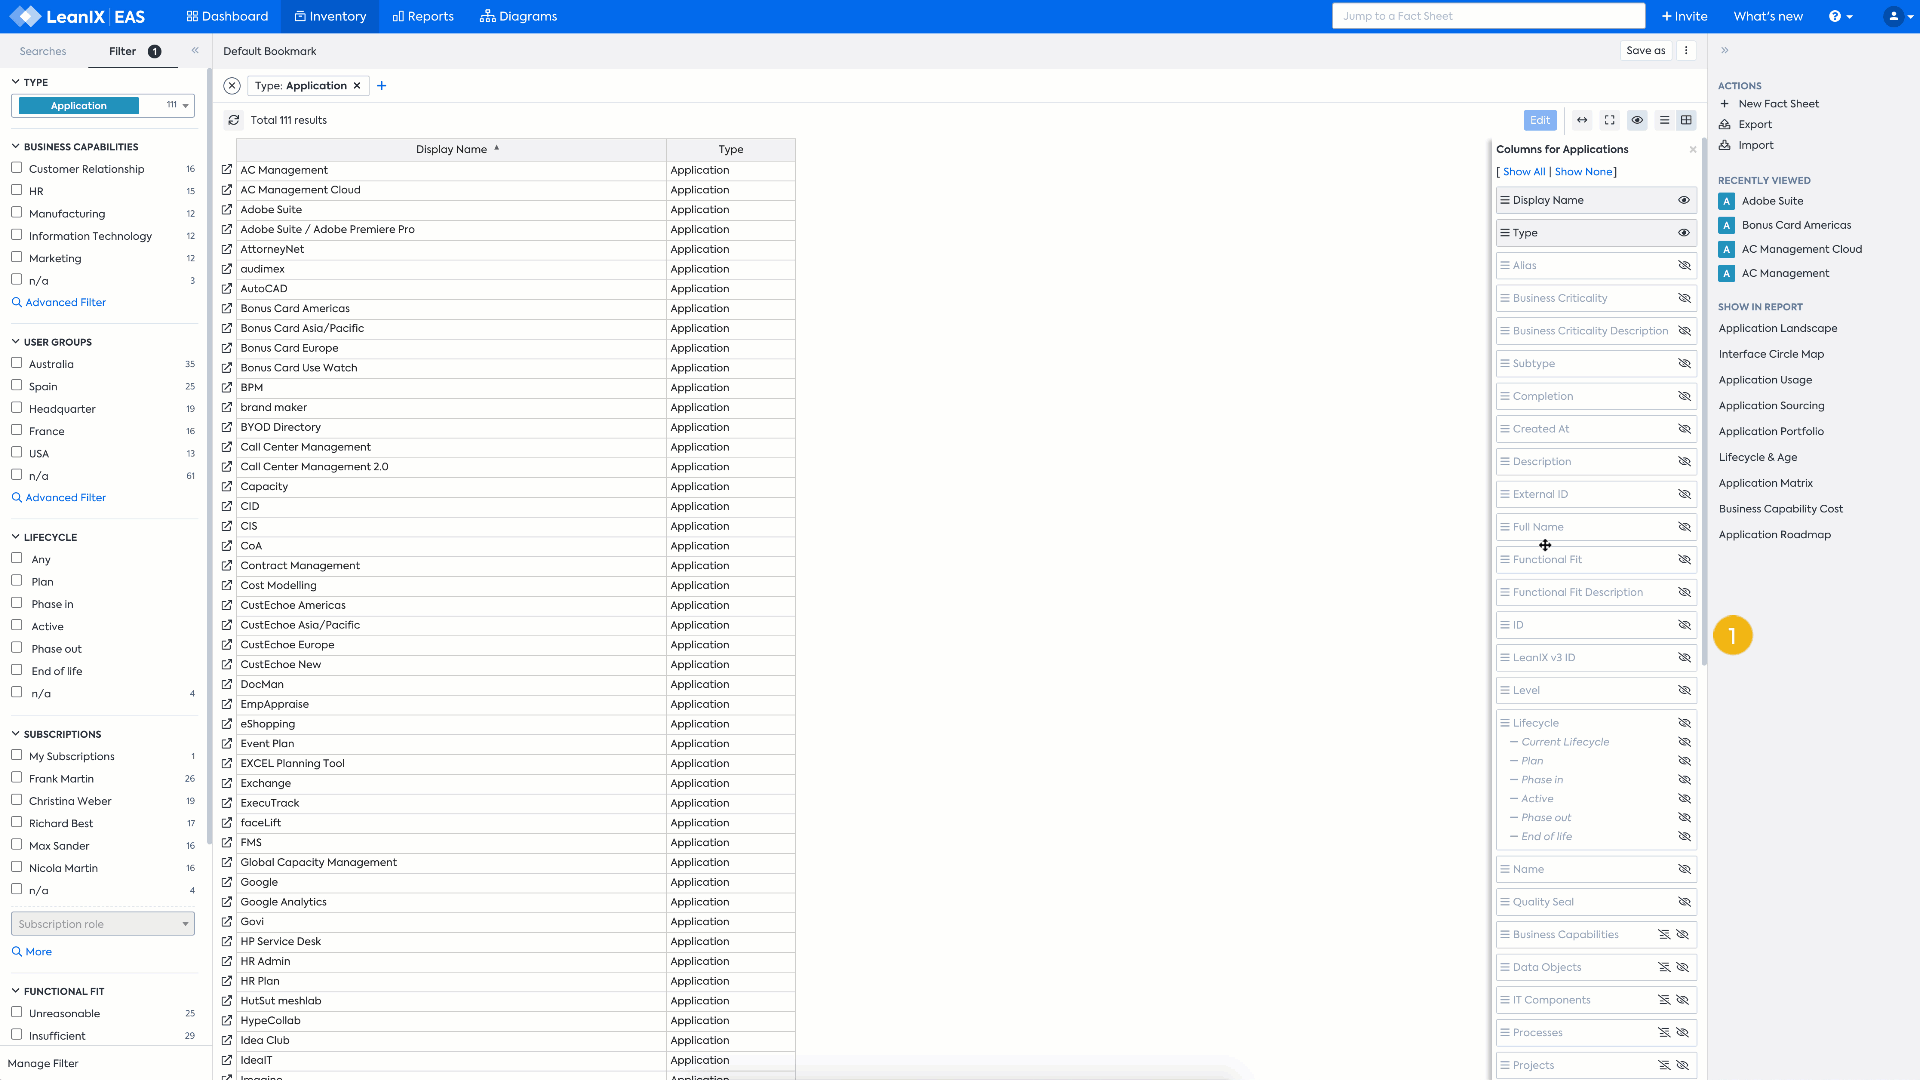Open AutoCAD fact sheet link icon

227,289
